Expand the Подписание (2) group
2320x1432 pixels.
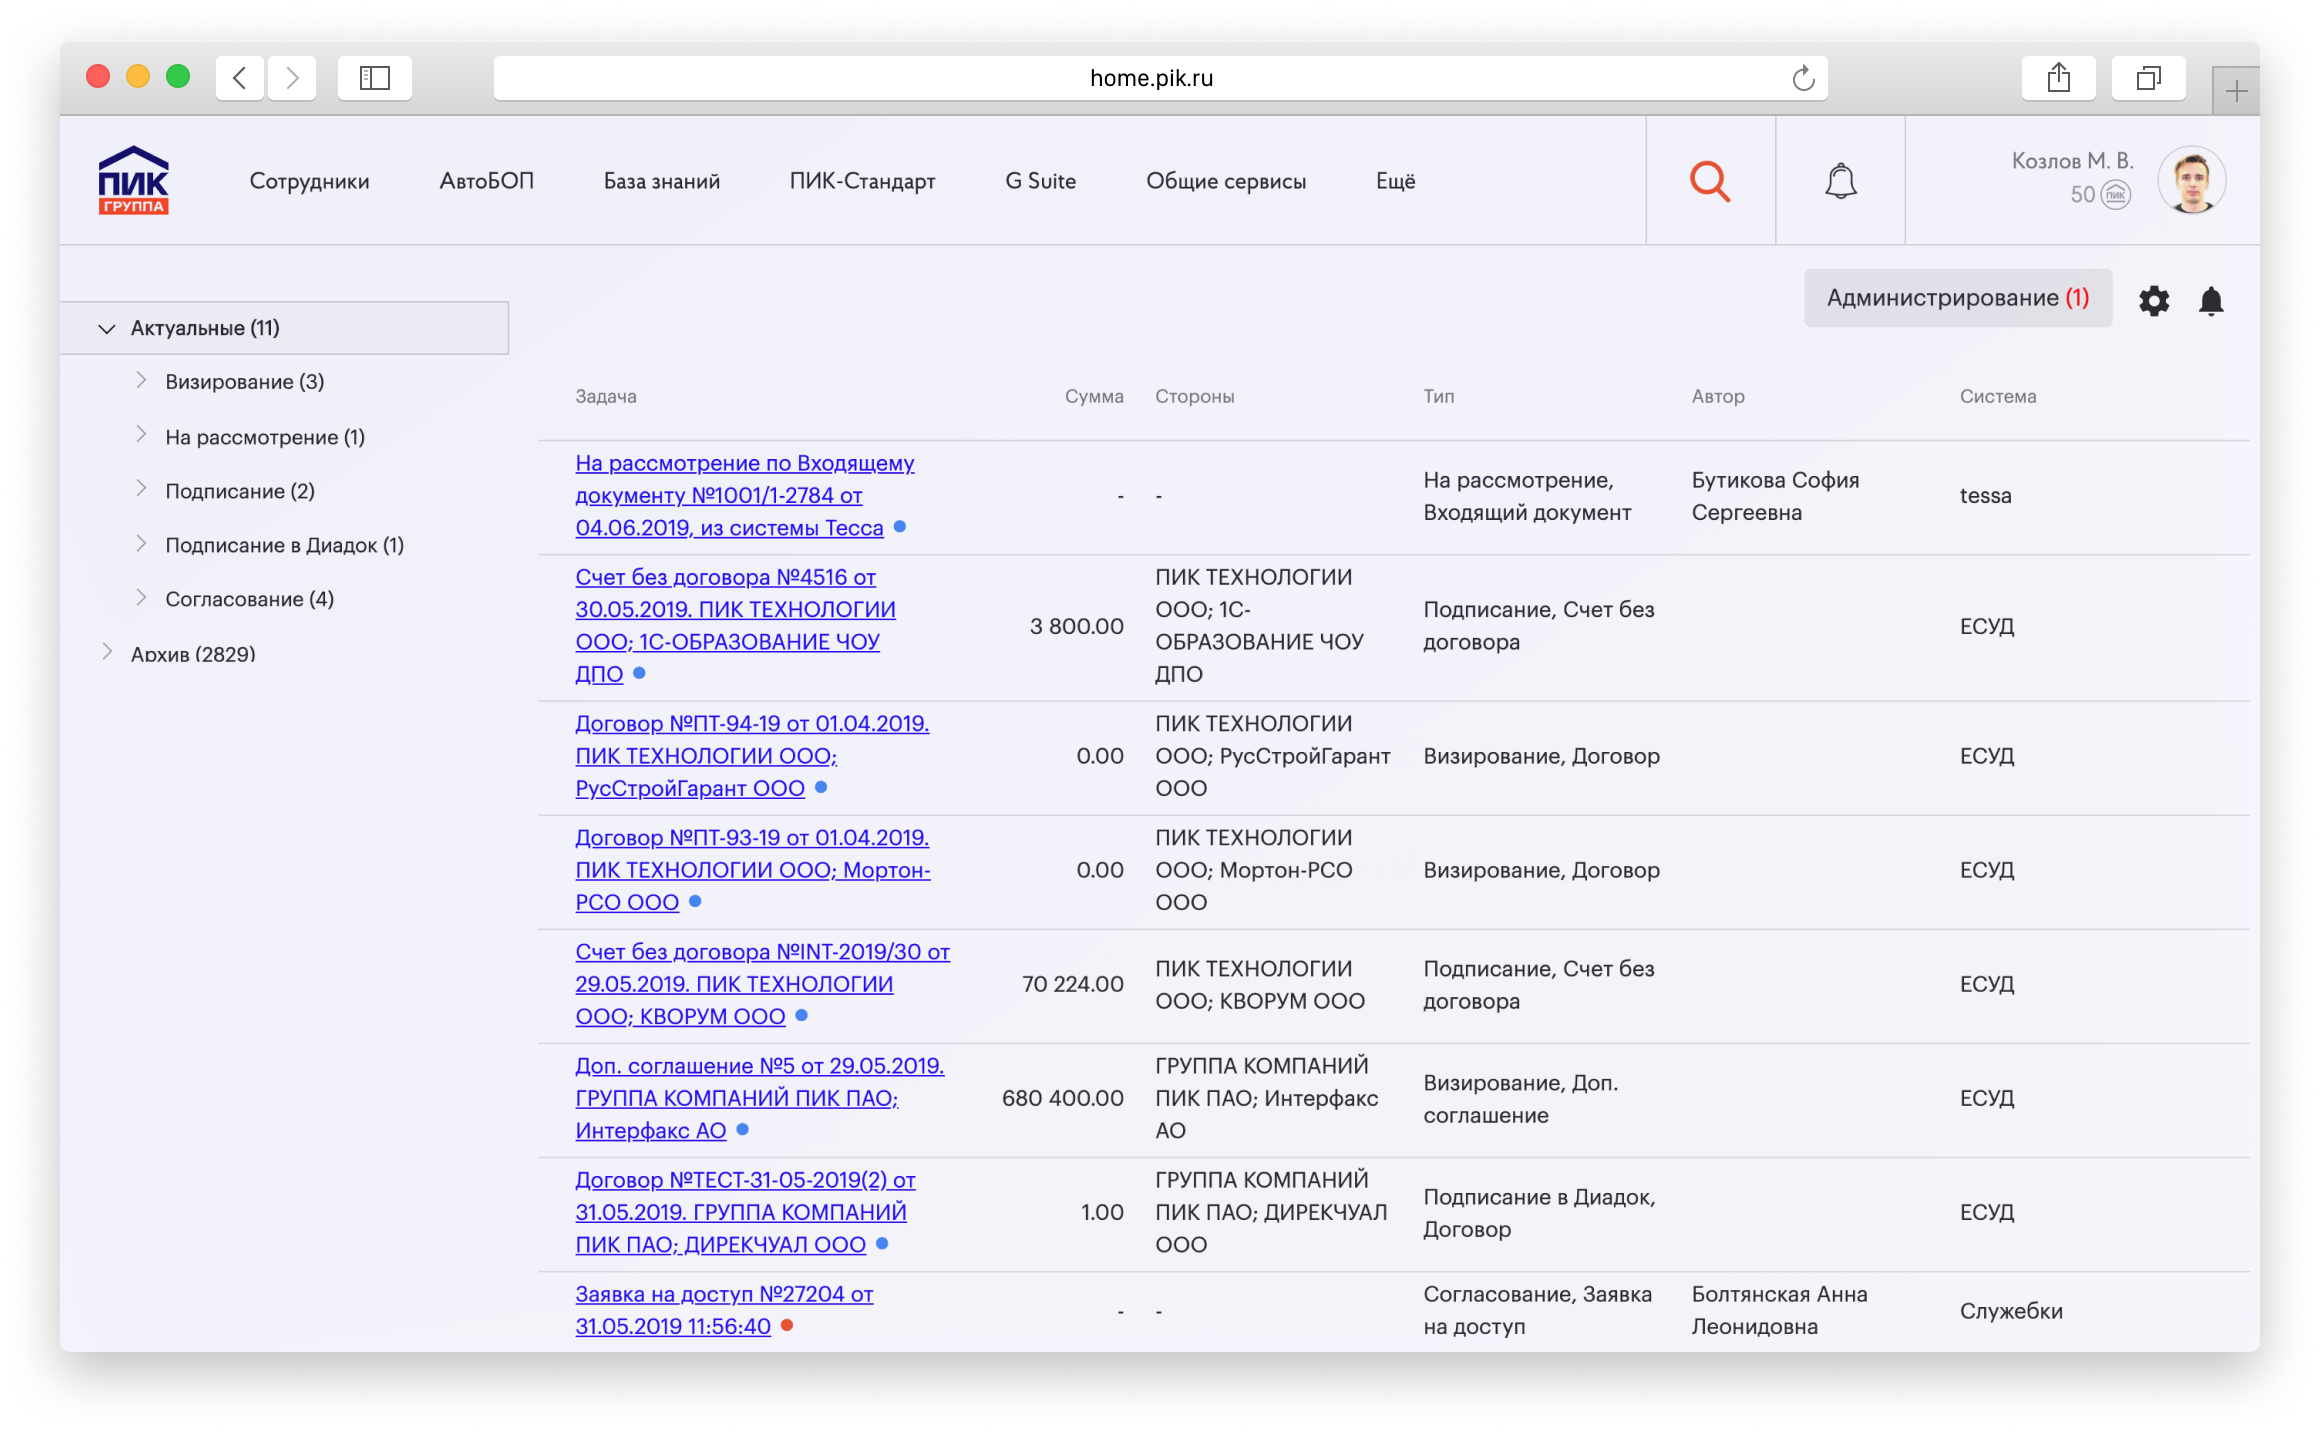[x=141, y=488]
